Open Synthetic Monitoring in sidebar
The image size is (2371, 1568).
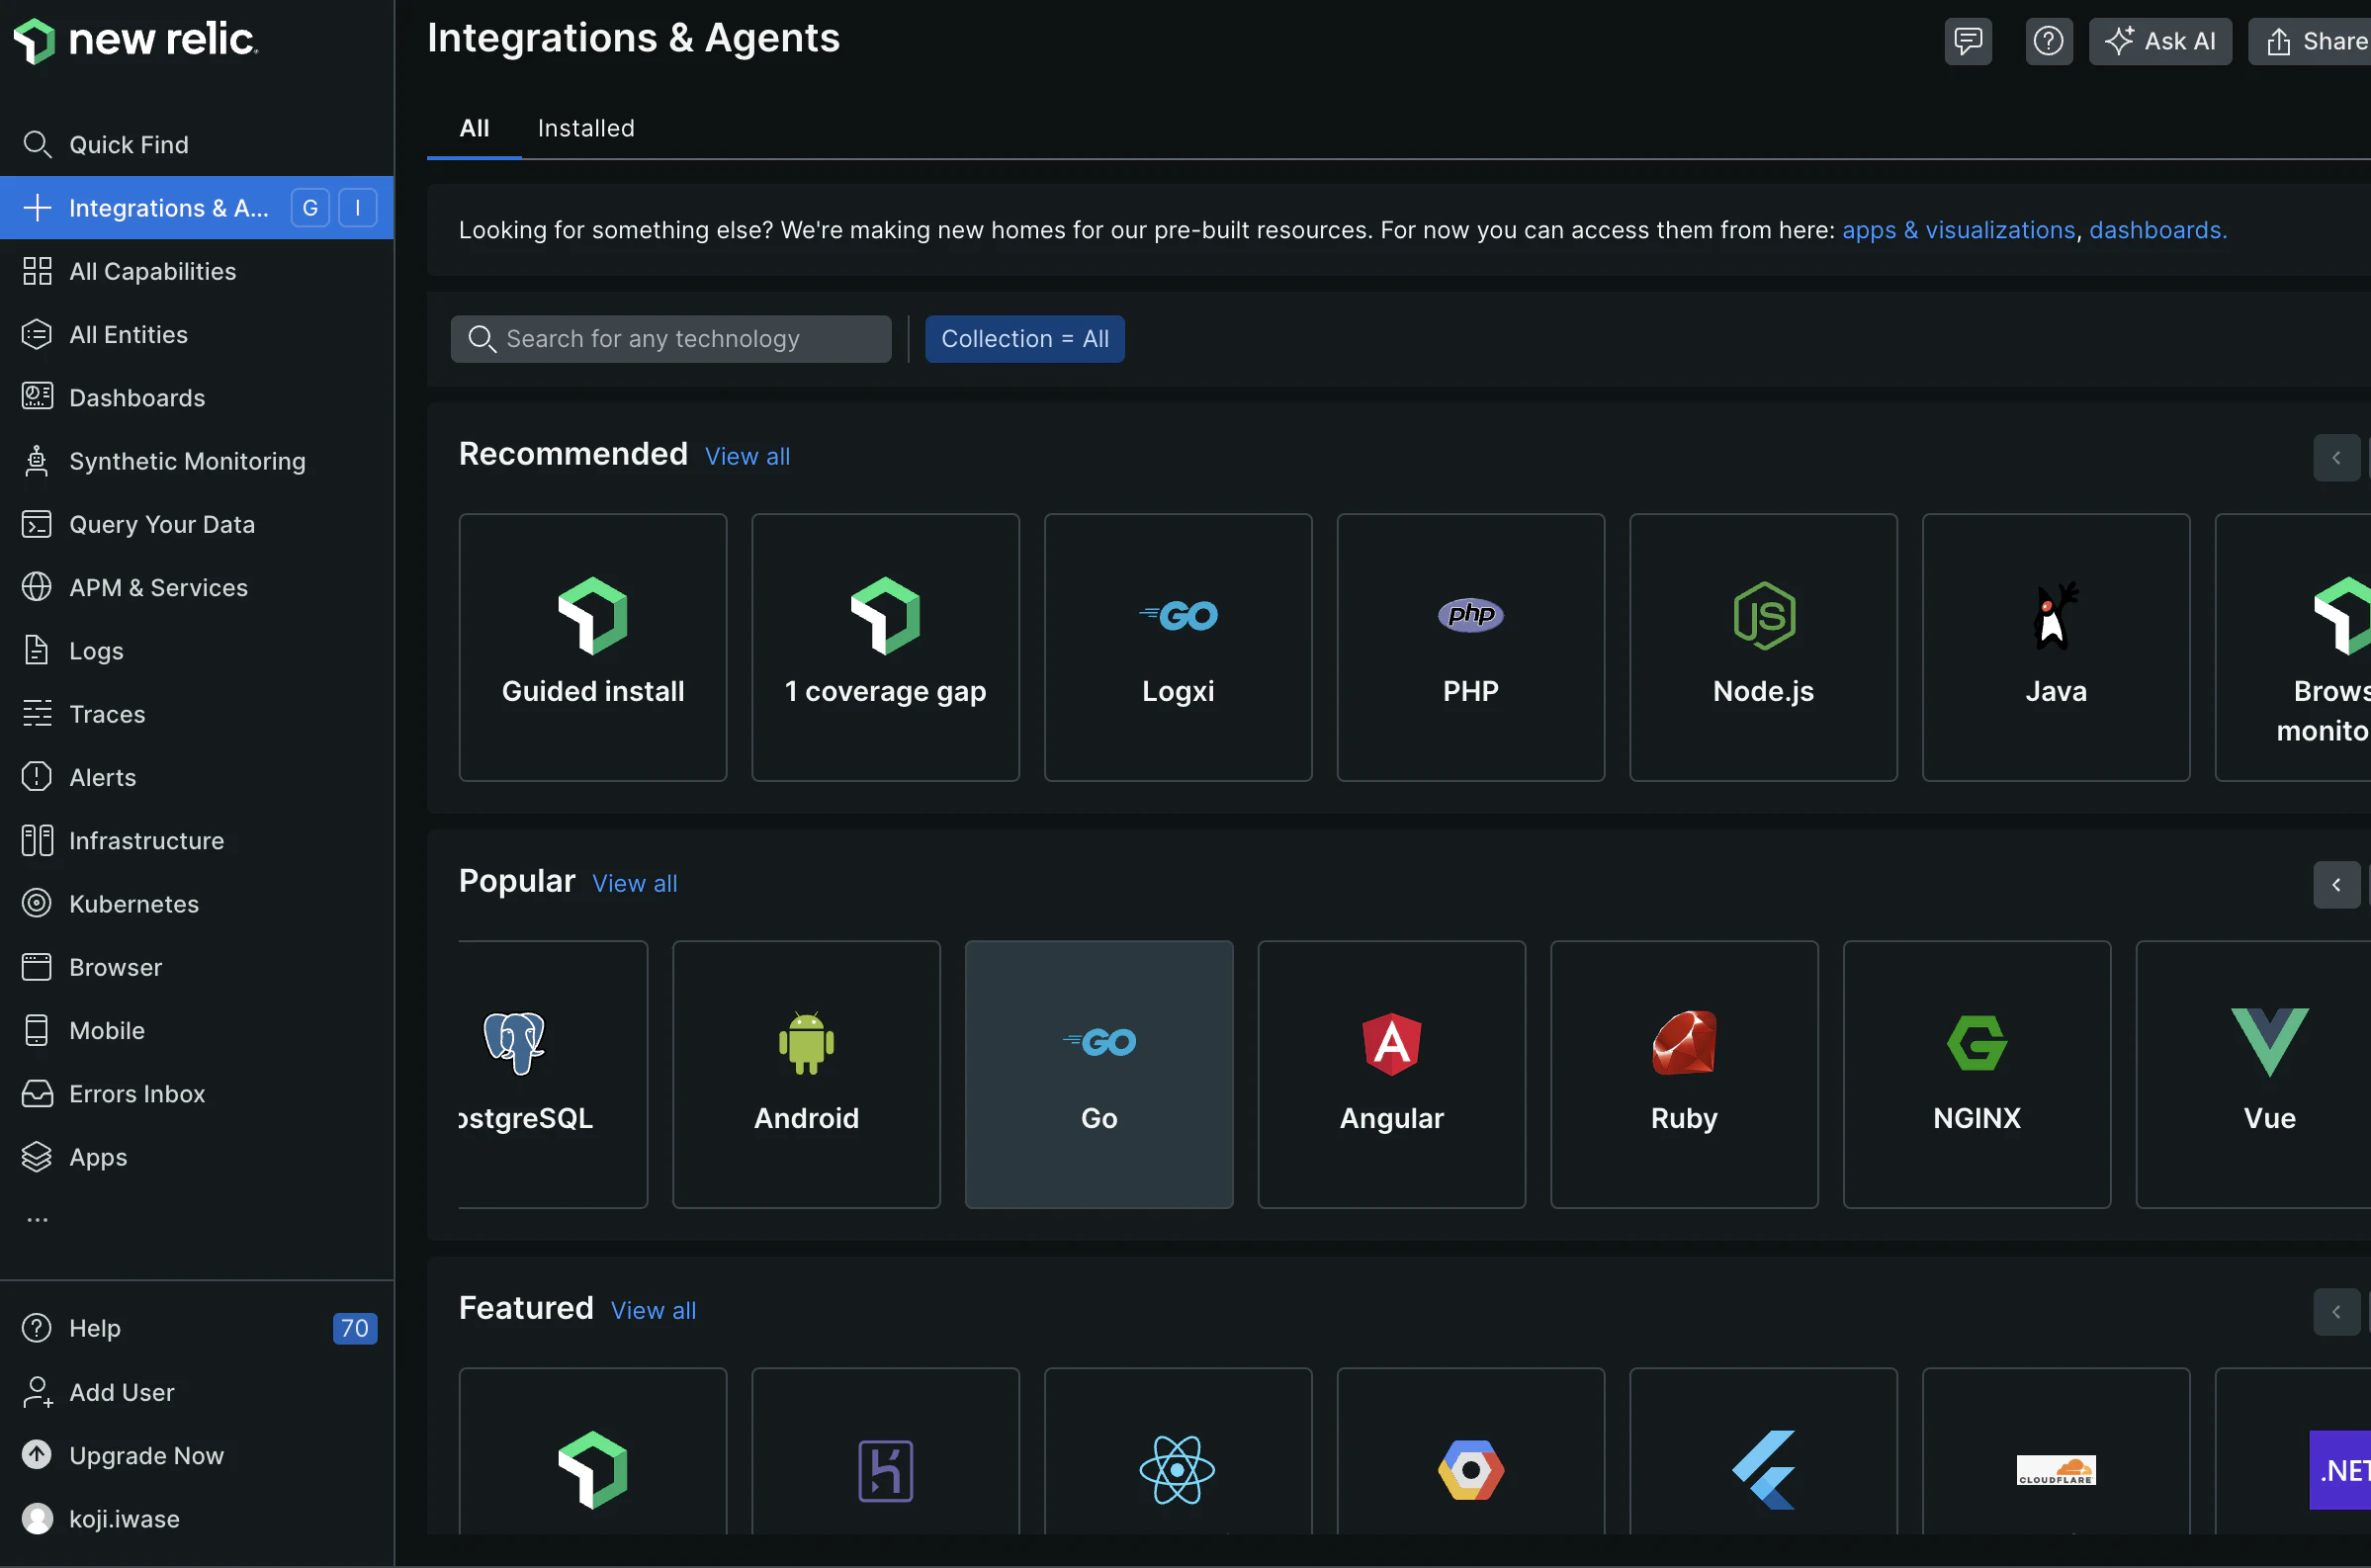[x=196, y=461]
